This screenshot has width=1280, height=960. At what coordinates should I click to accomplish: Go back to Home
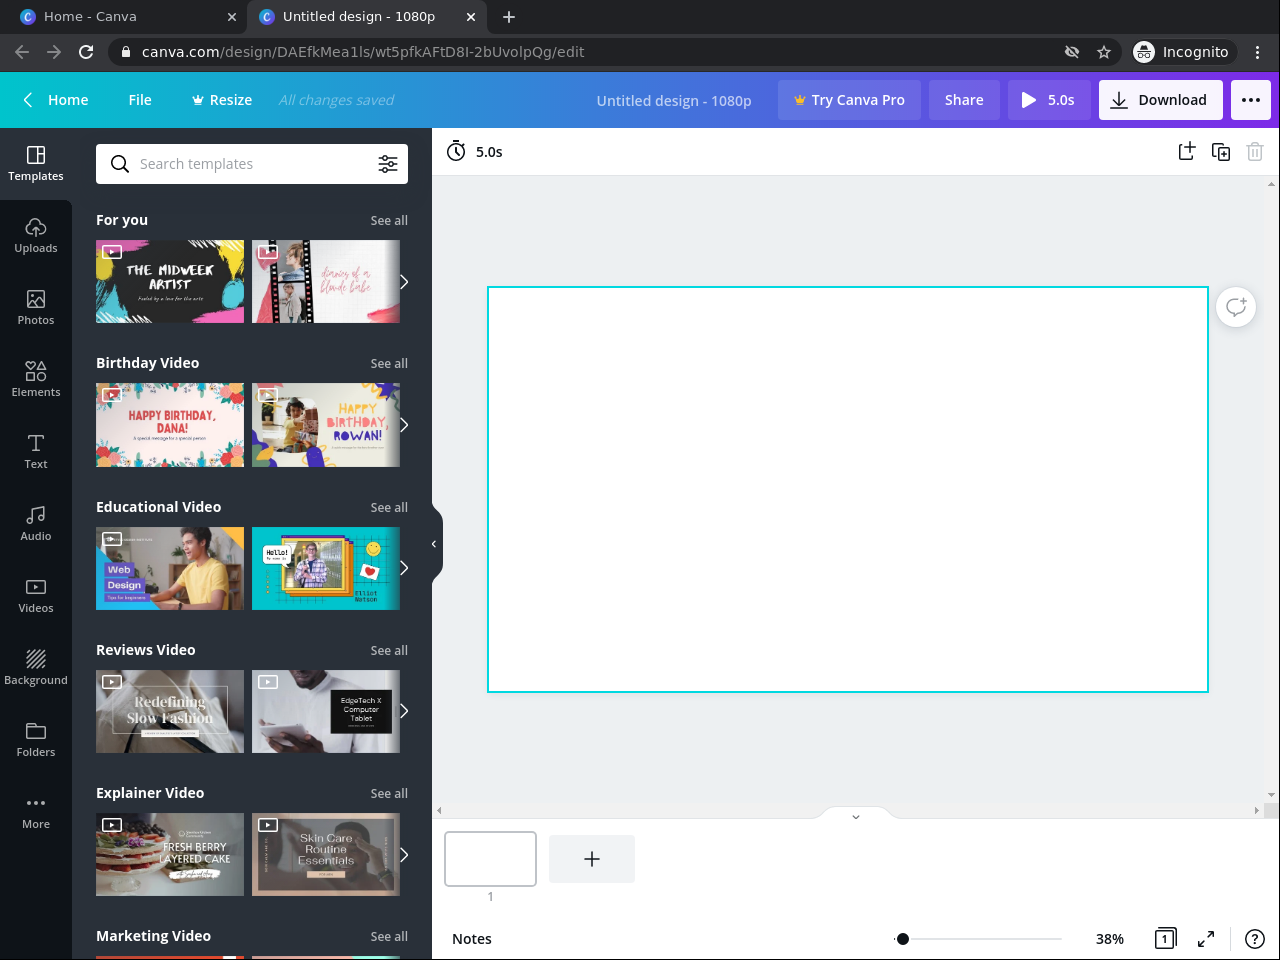[56, 100]
